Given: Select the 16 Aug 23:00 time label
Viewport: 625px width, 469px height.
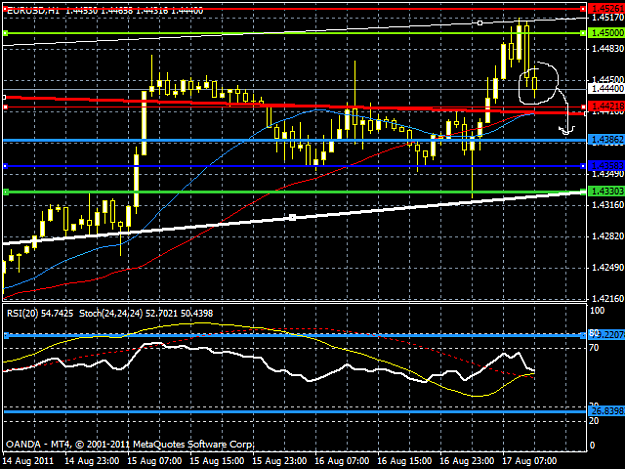Looking at the screenshot, I should click(x=467, y=461).
